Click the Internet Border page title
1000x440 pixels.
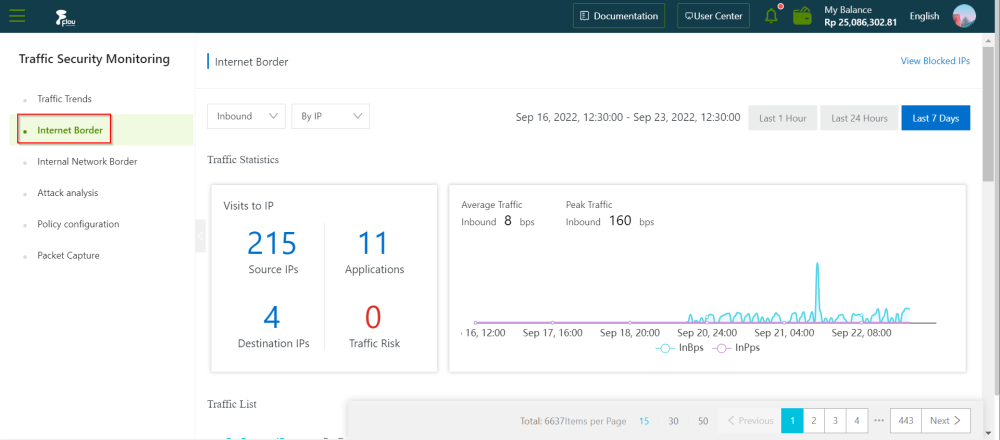[251, 62]
